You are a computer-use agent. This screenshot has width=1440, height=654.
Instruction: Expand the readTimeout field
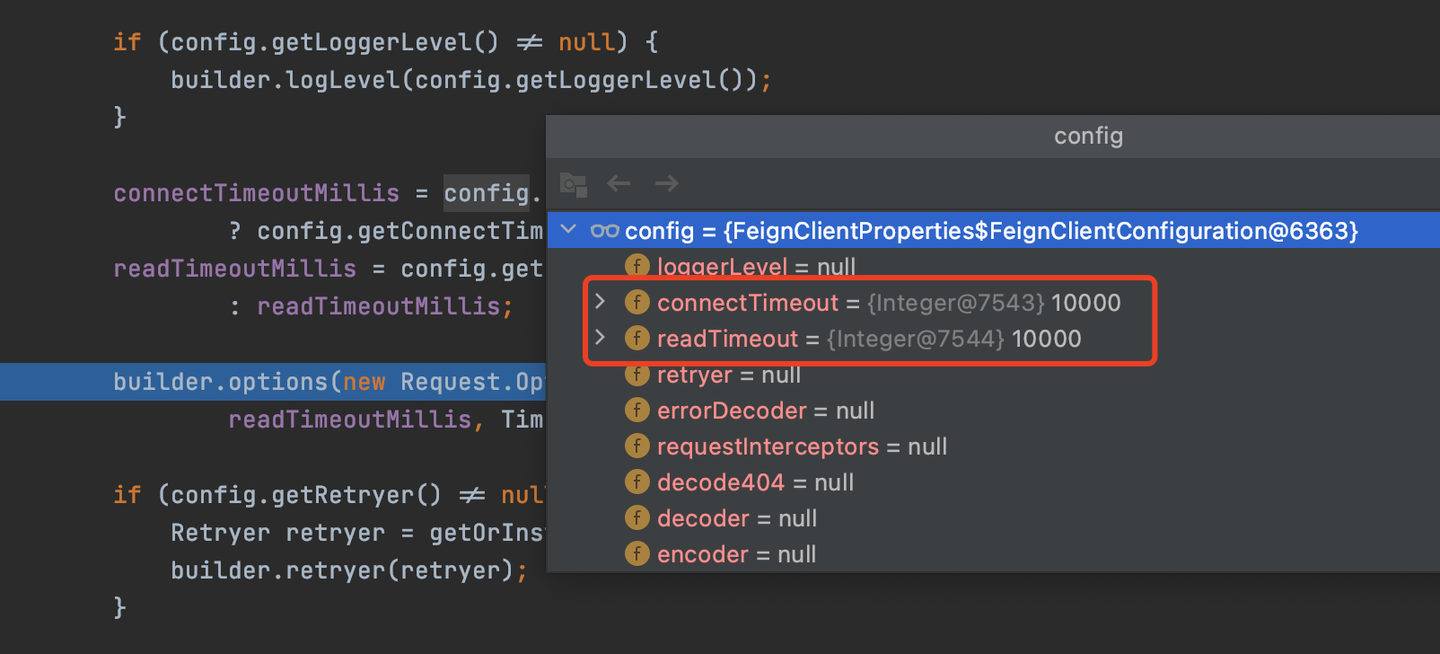(600, 338)
